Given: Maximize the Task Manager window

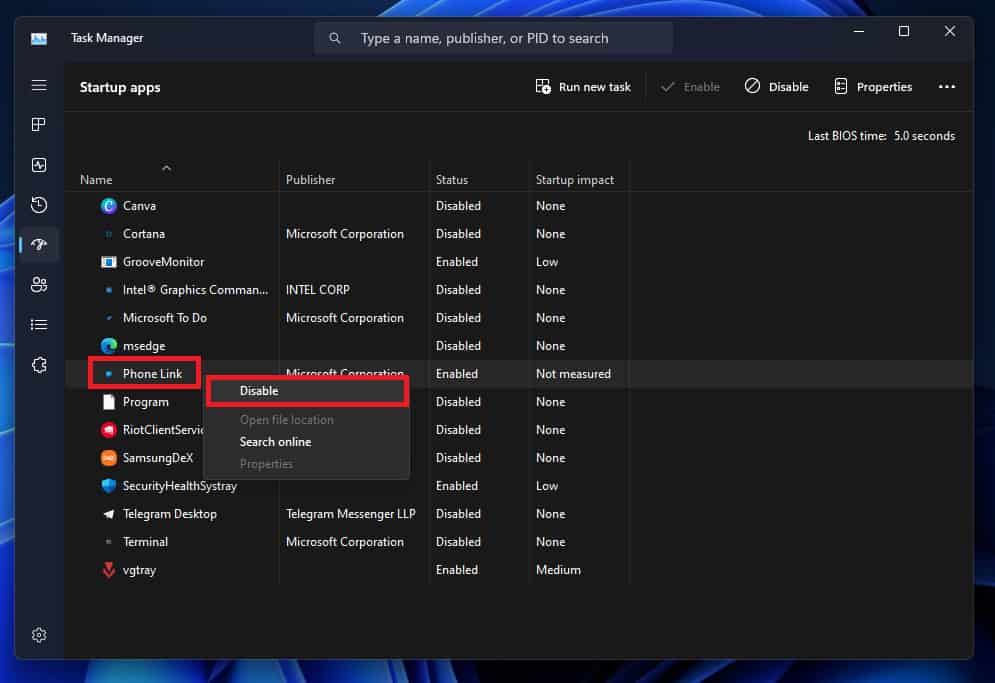Looking at the screenshot, I should 904,31.
